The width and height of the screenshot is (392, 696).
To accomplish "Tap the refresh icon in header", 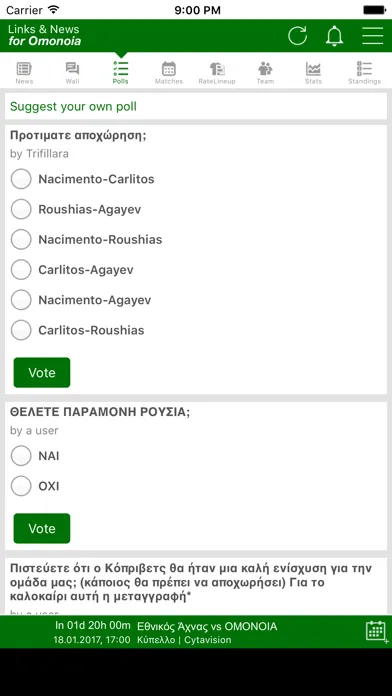I will [297, 36].
